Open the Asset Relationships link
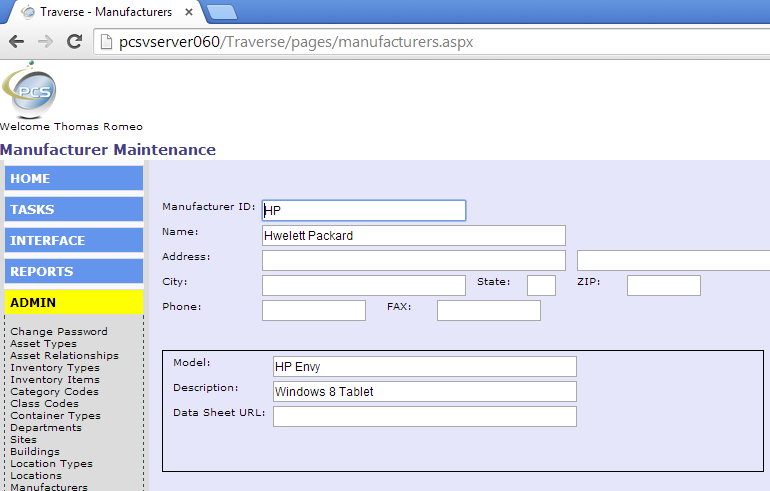 64,355
